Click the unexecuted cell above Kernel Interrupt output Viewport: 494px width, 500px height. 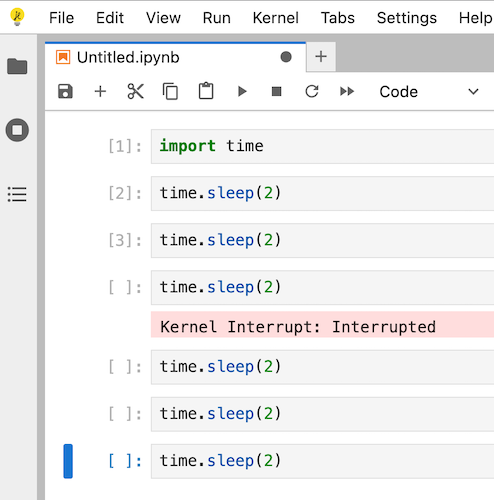click(x=322, y=287)
